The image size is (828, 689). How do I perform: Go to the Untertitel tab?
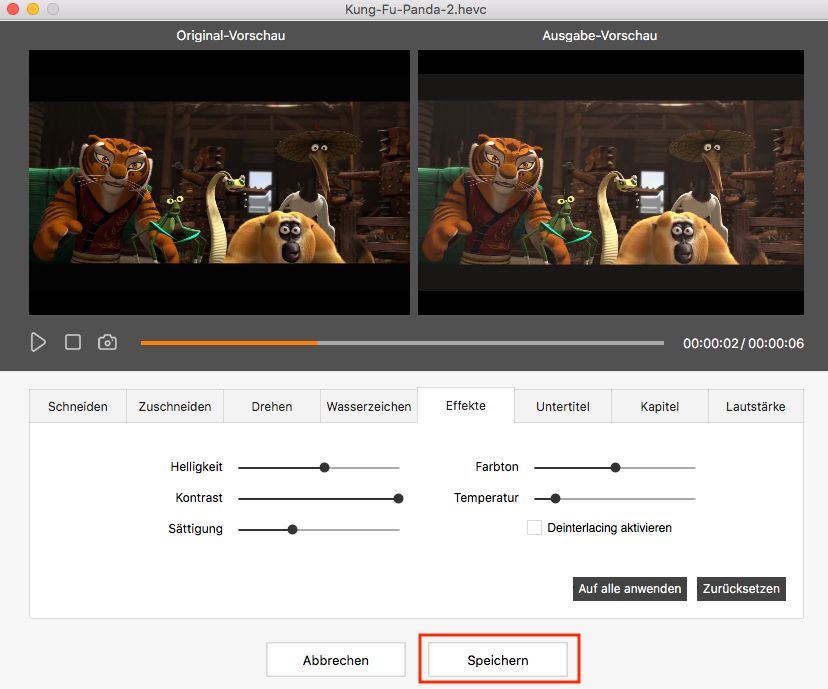point(563,407)
